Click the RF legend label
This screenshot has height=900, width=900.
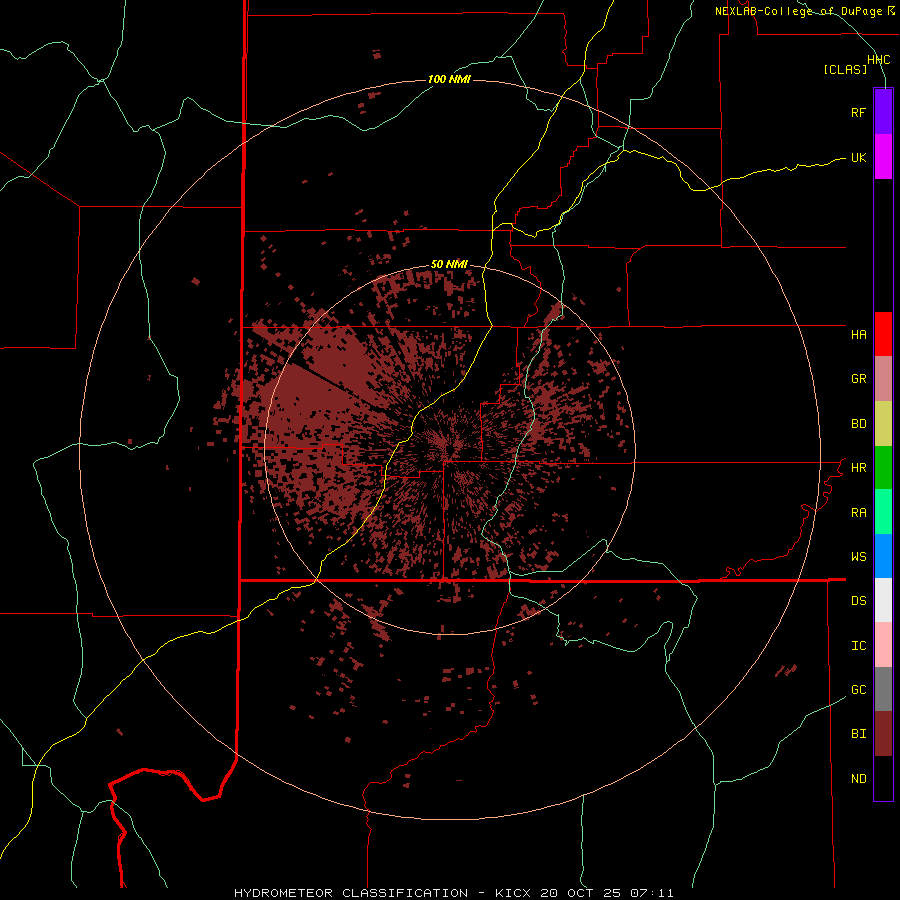858,112
